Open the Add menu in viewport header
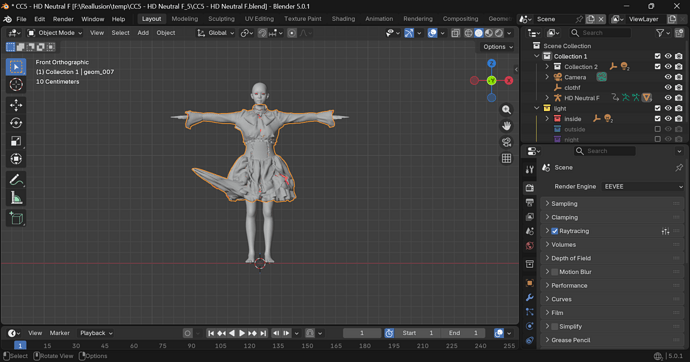690x362 pixels. point(143,33)
